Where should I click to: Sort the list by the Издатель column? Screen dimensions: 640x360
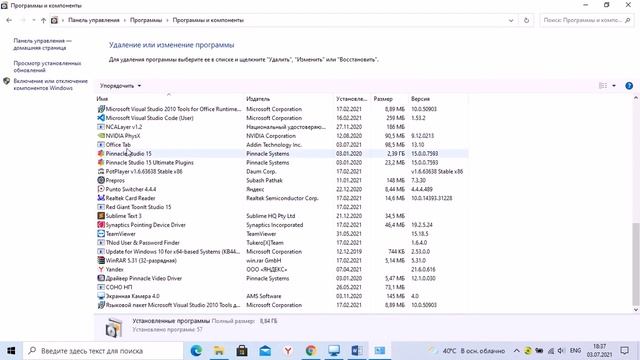coord(289,99)
